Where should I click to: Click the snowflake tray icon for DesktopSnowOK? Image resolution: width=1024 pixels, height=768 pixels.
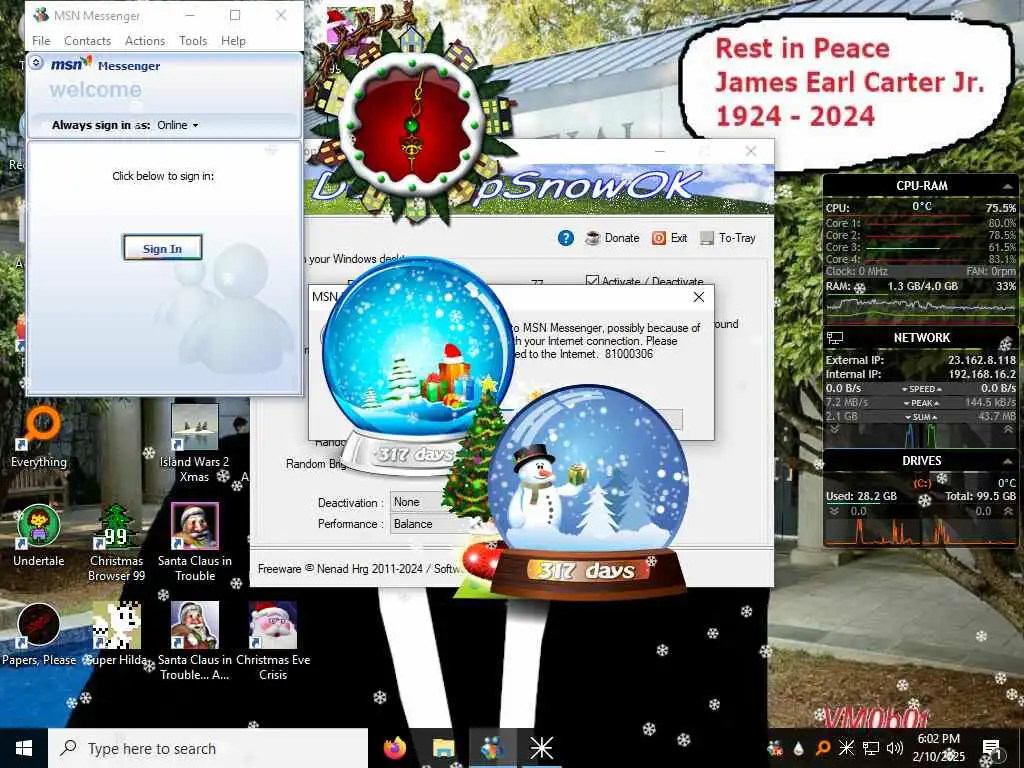tap(846, 748)
